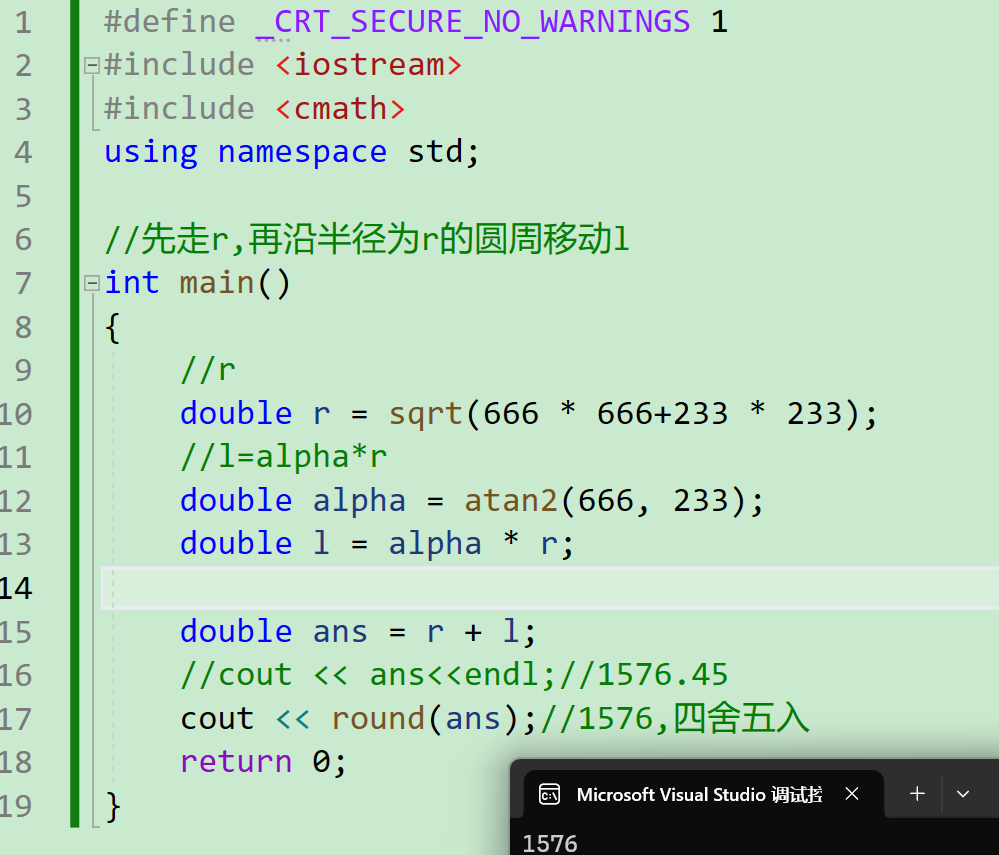Click line number 1 in the gutter
This screenshot has width=999, height=855.
point(23,23)
